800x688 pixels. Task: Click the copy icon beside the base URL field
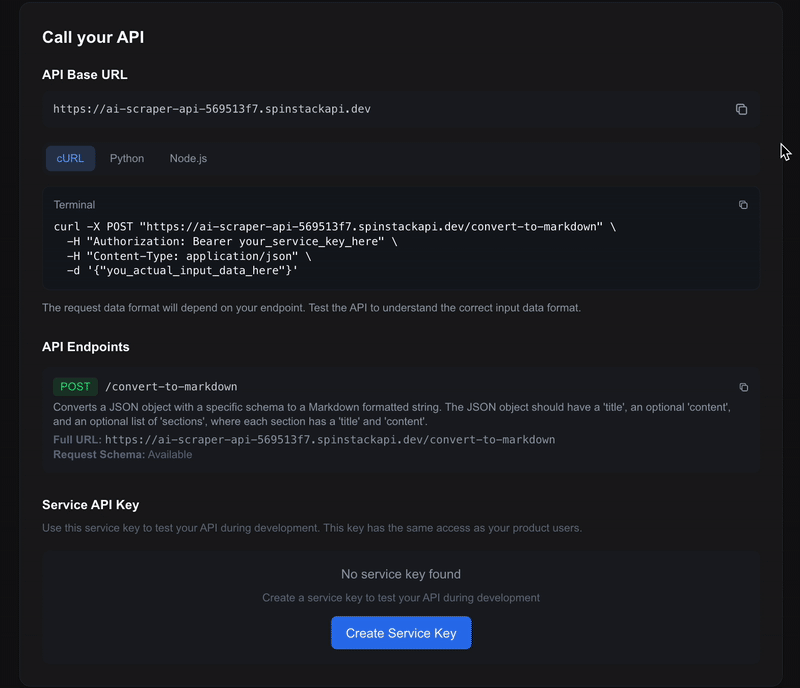(741, 110)
